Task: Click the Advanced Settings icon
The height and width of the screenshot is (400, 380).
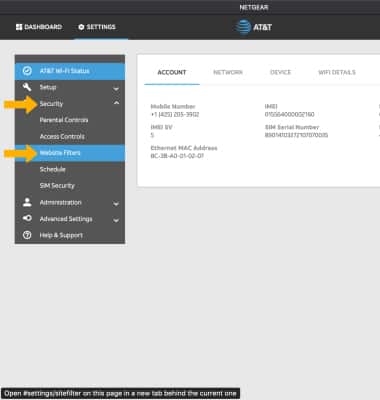Action: pyautogui.click(x=27, y=218)
